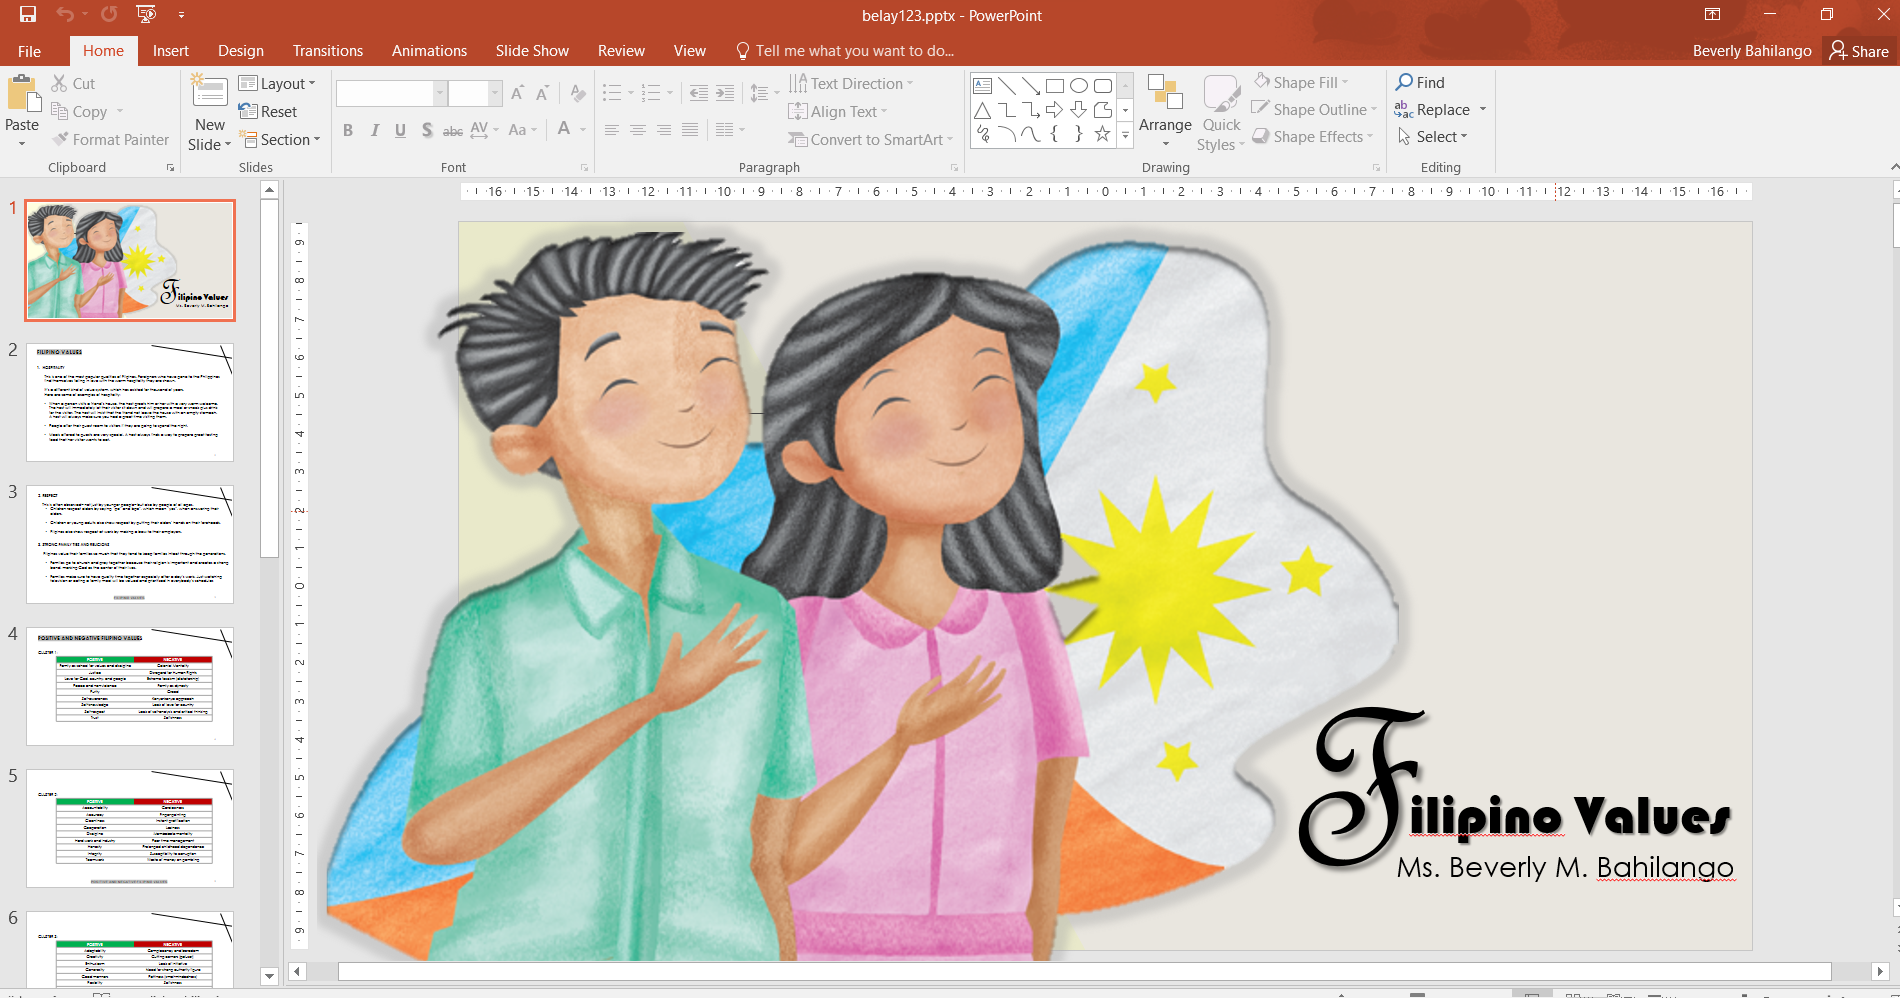Open Align Text dropdown
This screenshot has height=998, width=1900.
(838, 112)
